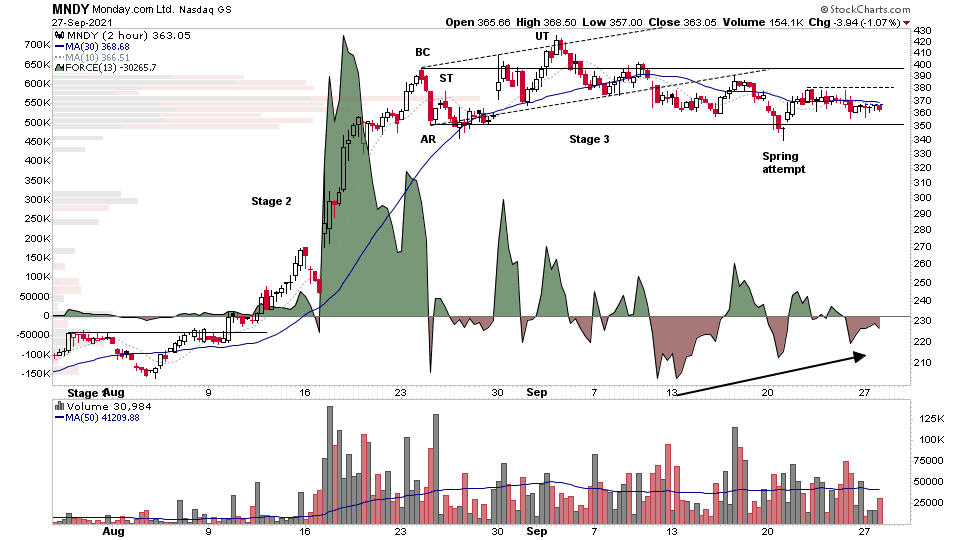
Task: Click the Nasdaq GS exchange label
Action: (205, 10)
